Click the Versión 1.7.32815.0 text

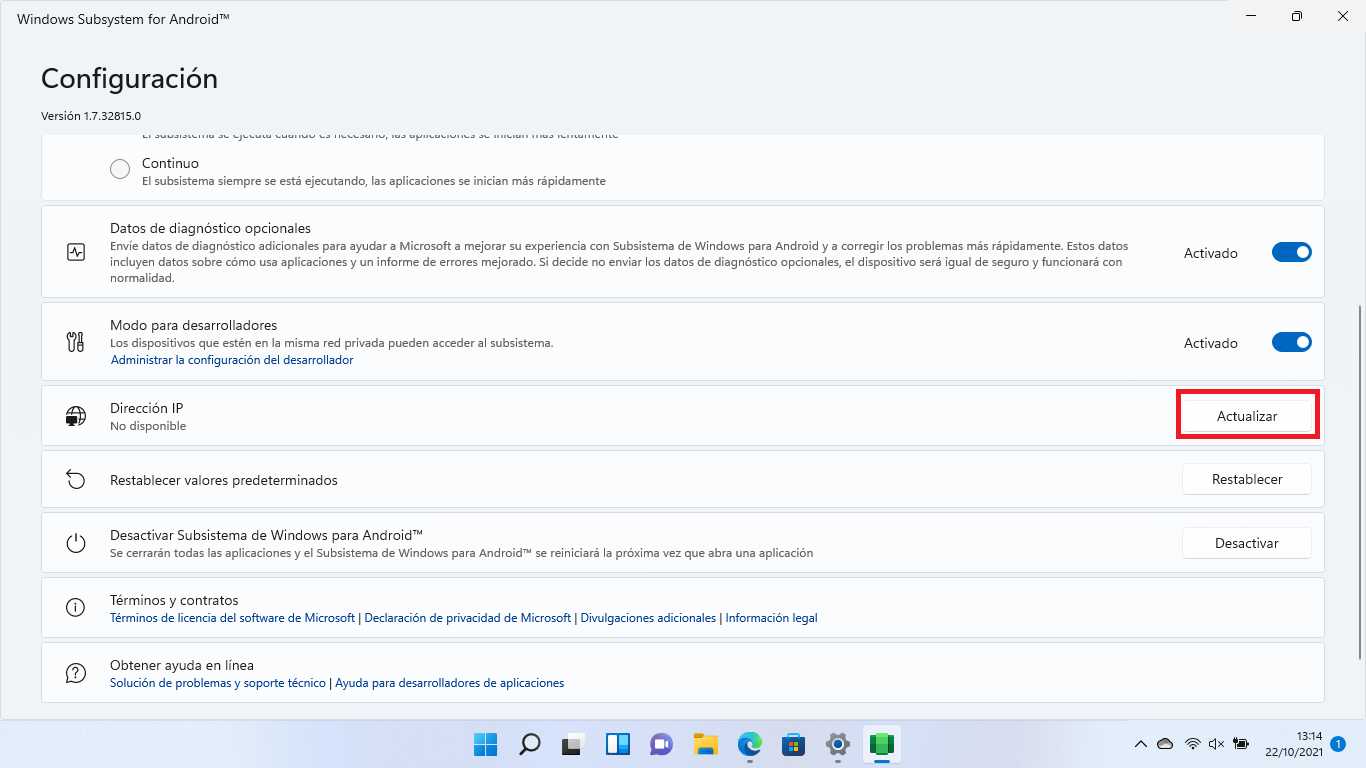tap(91, 116)
